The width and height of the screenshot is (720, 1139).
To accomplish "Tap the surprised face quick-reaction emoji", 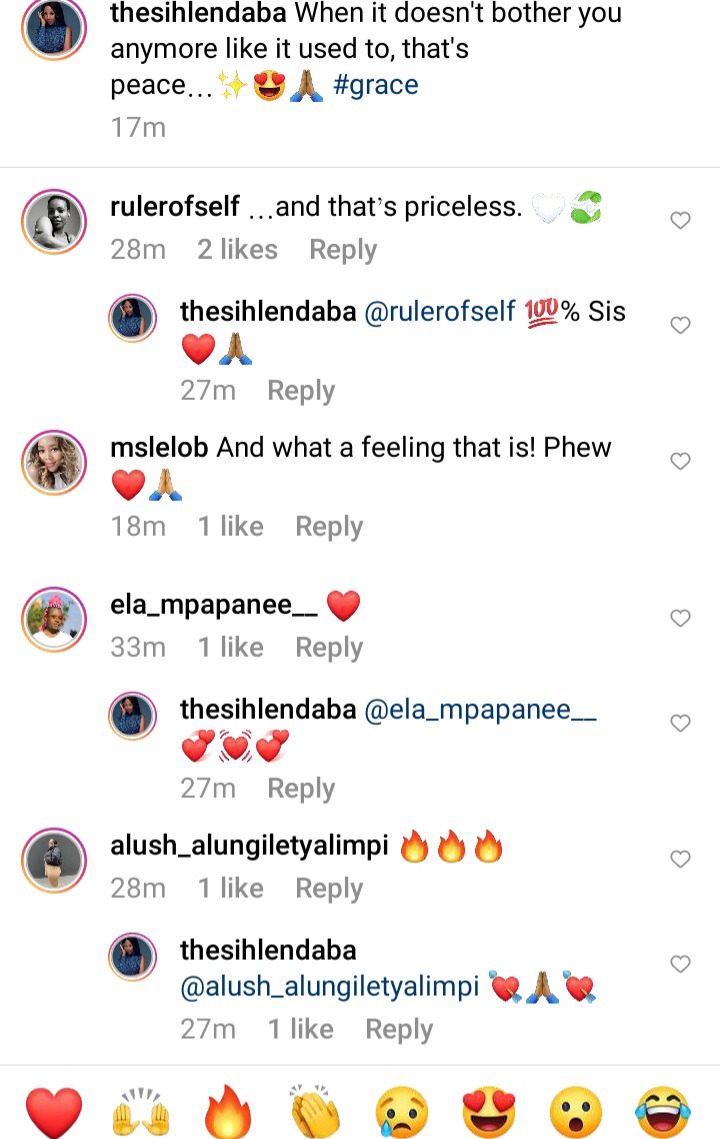I will click(576, 1112).
